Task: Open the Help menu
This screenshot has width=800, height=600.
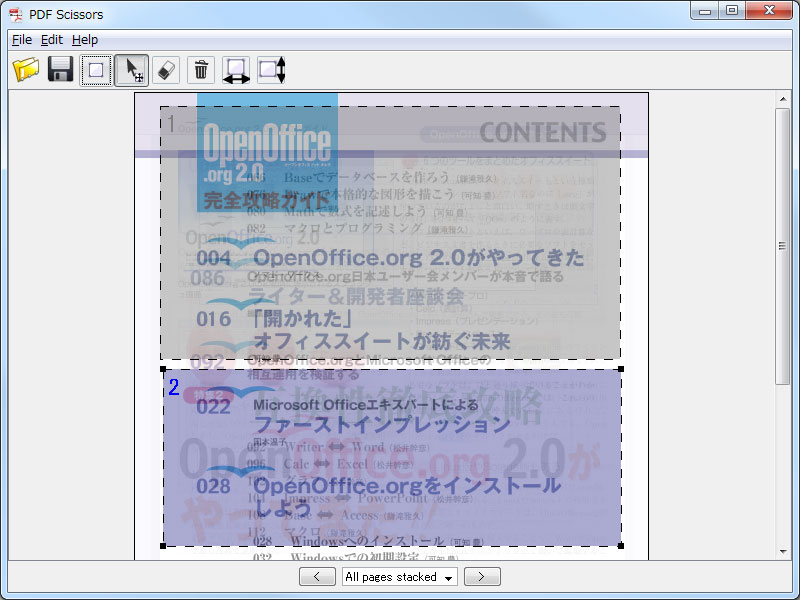Action: coord(85,40)
